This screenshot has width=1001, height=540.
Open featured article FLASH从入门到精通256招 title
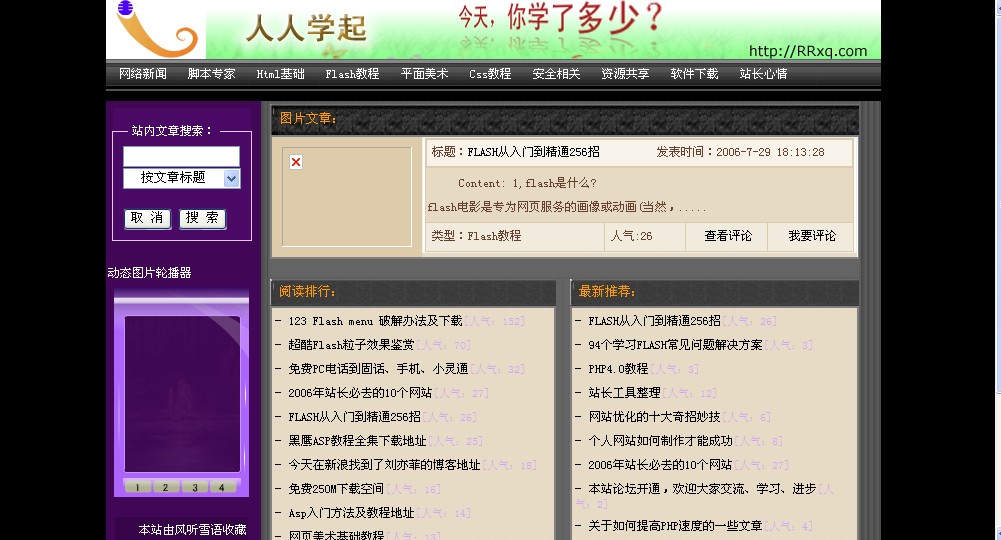coord(533,152)
